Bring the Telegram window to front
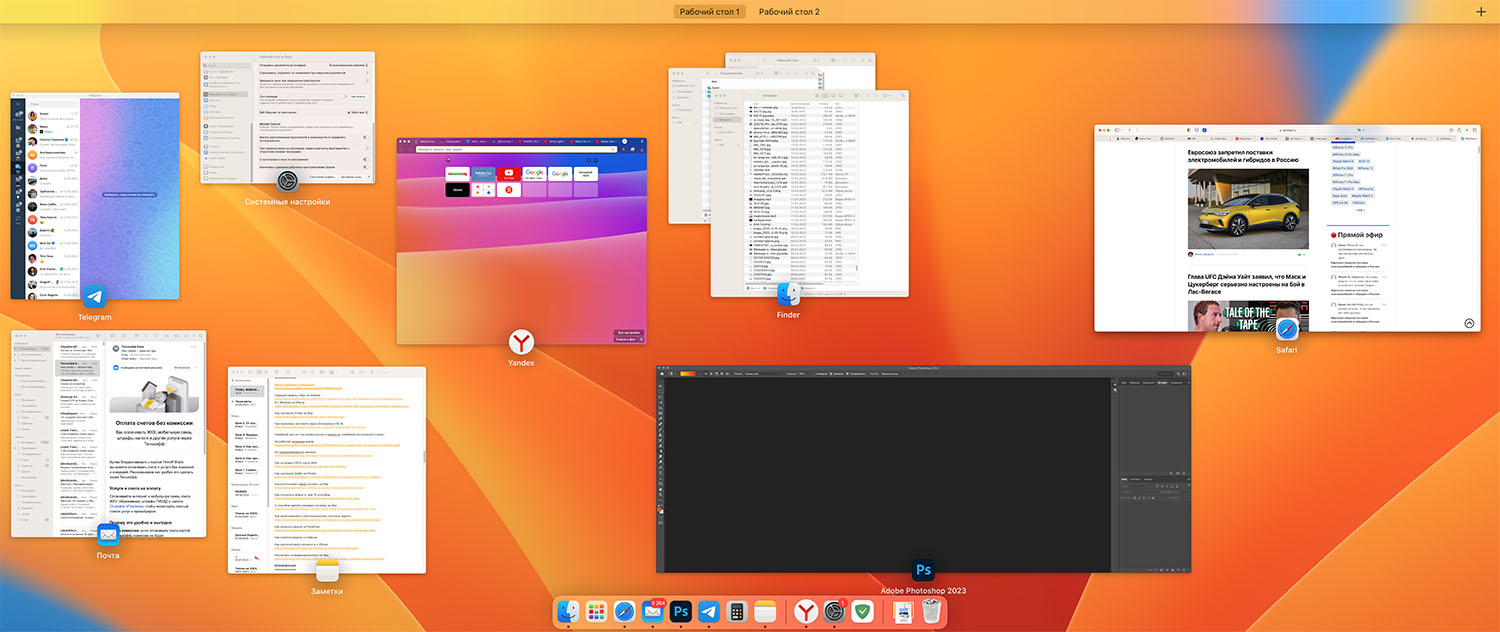 [95, 195]
